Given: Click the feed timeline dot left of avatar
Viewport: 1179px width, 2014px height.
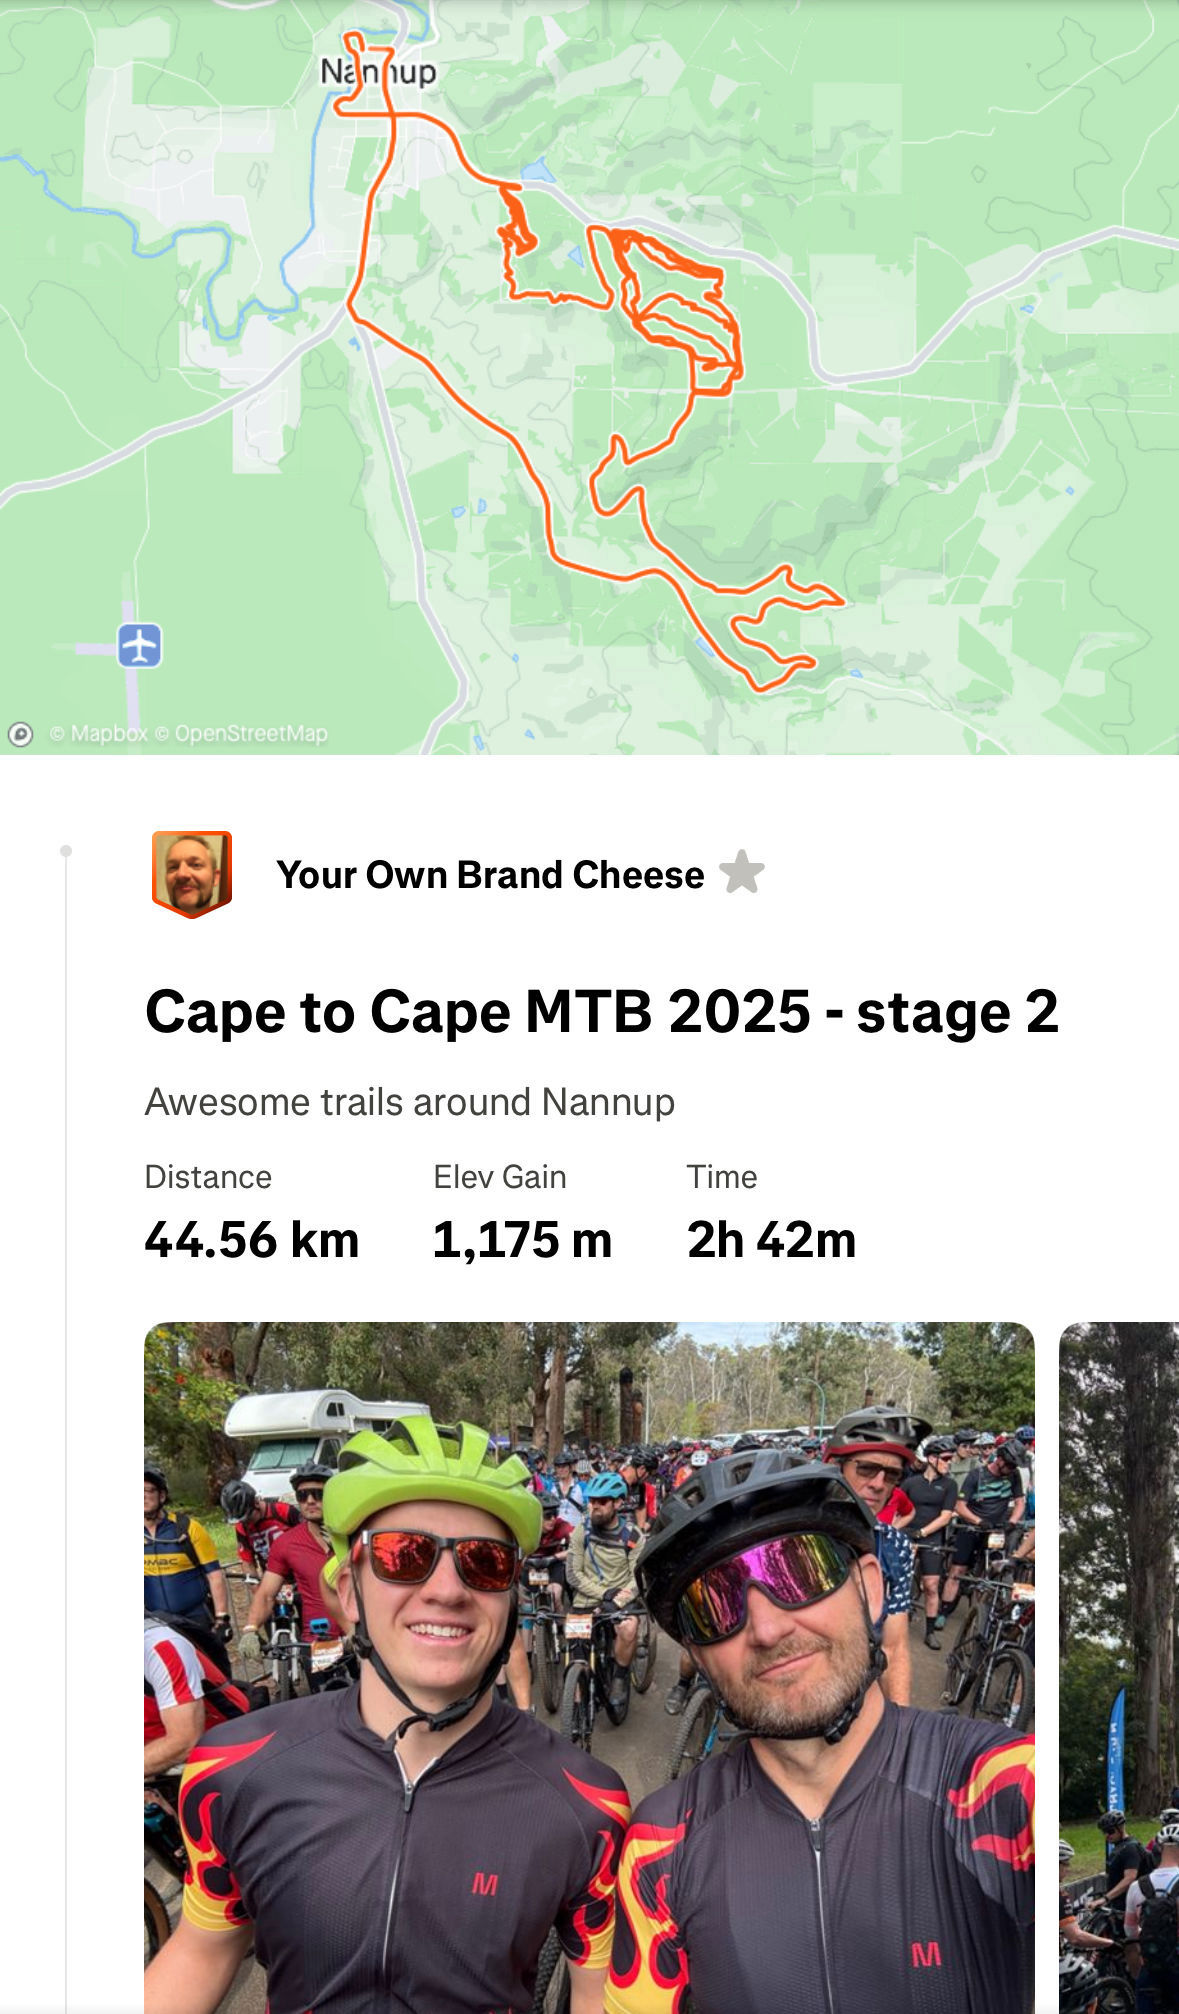Looking at the screenshot, I should (66, 851).
